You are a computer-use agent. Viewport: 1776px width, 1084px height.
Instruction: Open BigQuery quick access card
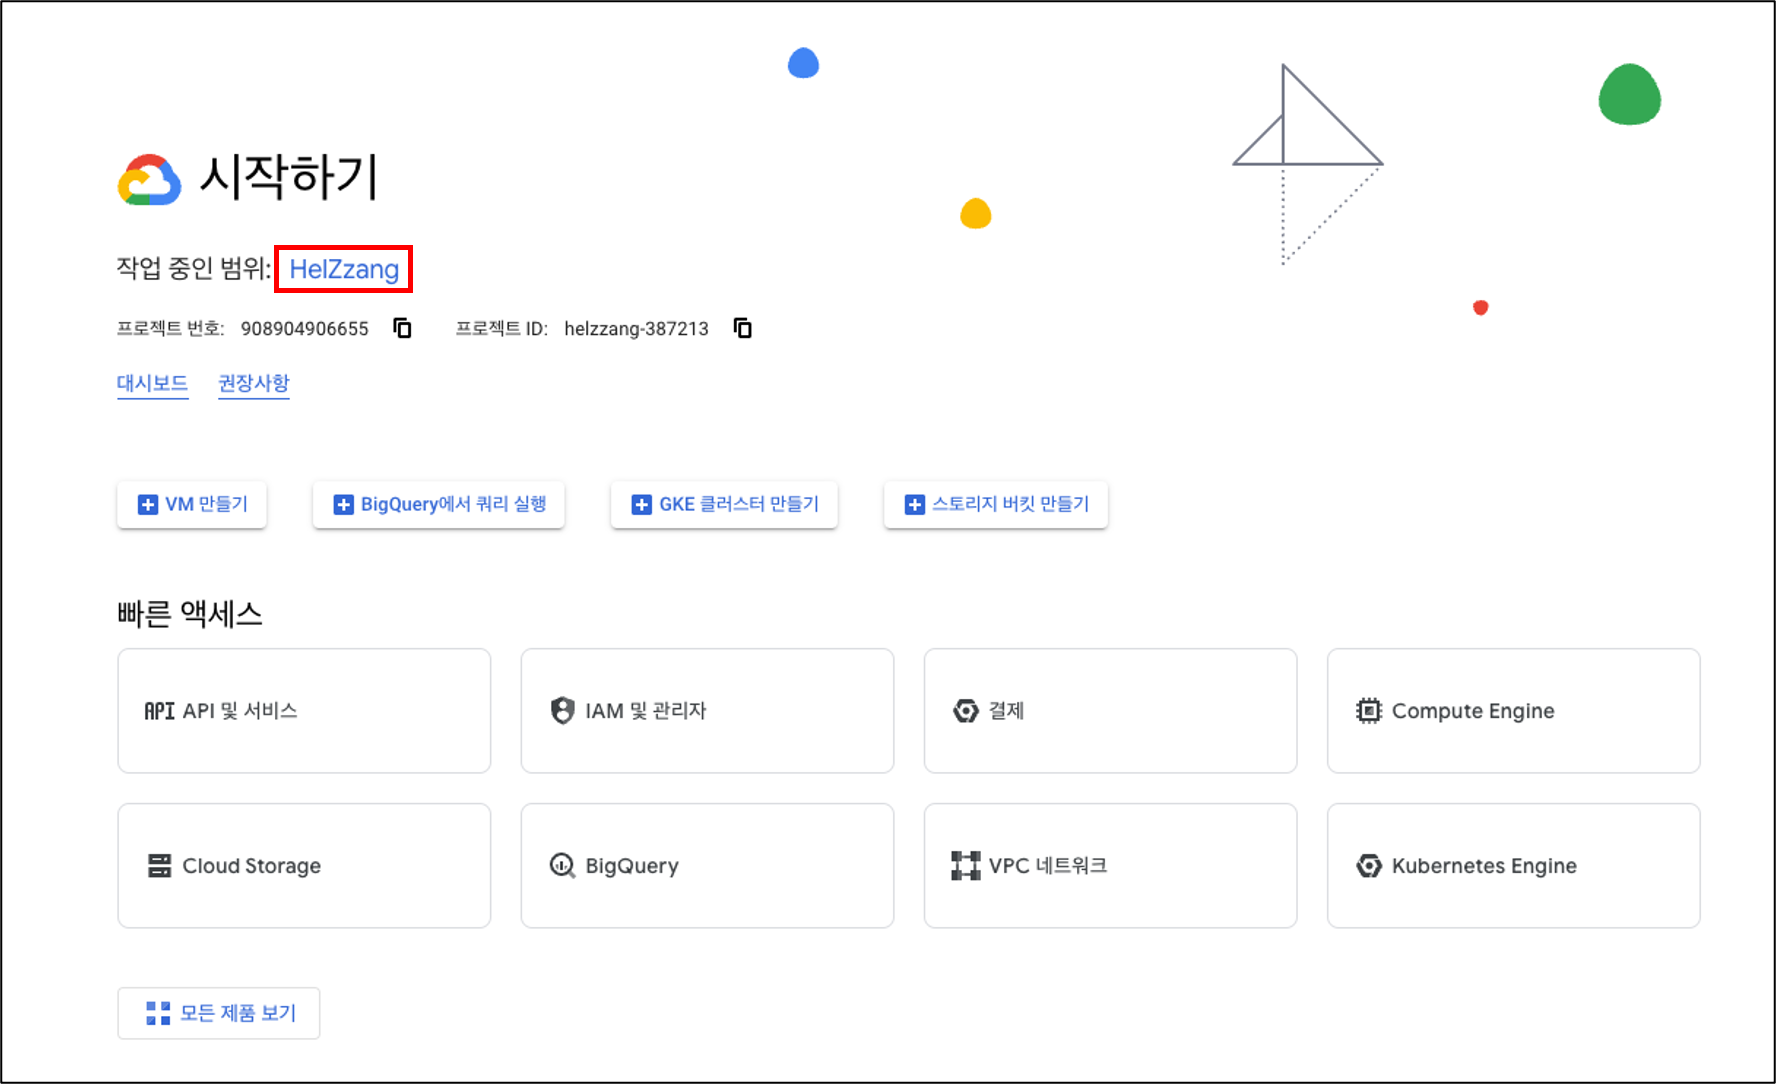(x=707, y=866)
